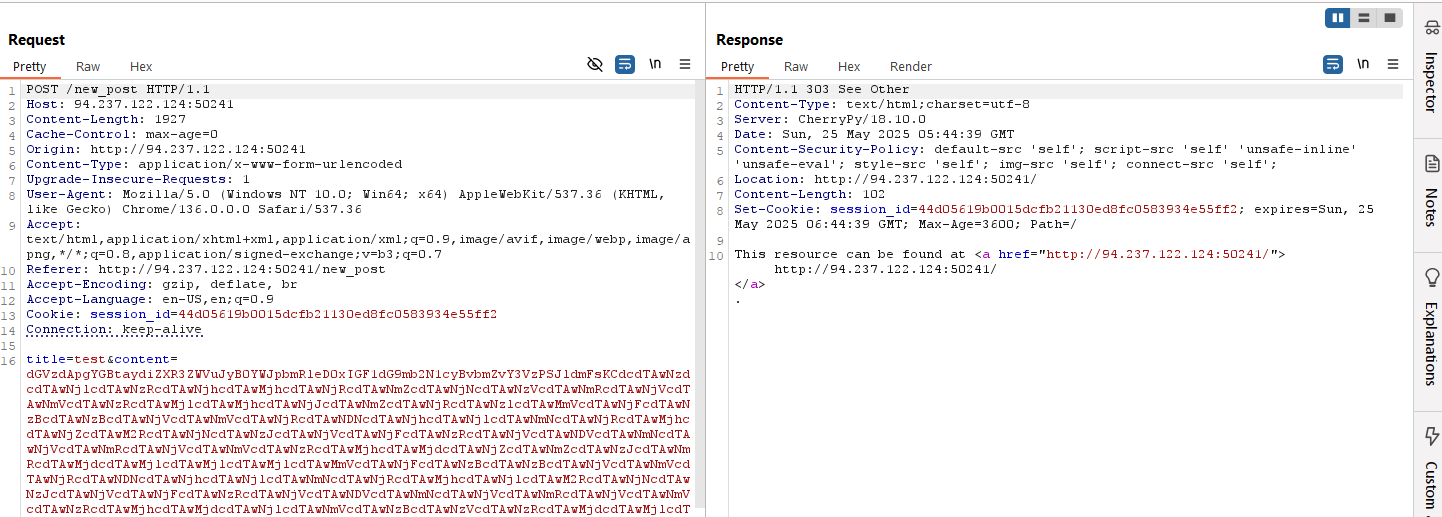Click the session_id cookie value in Request
Screen dimensions: 1442x517
coord(338,314)
